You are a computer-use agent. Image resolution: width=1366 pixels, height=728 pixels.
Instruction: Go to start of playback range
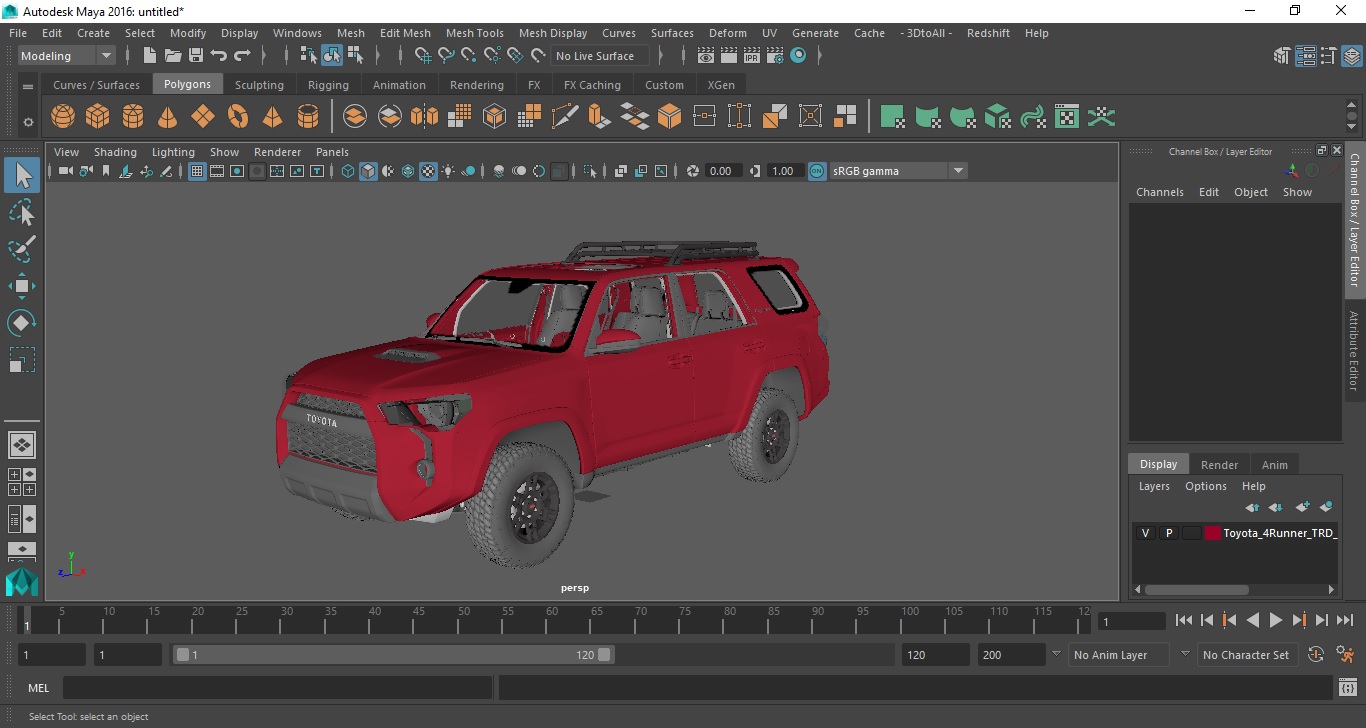[1183, 620]
